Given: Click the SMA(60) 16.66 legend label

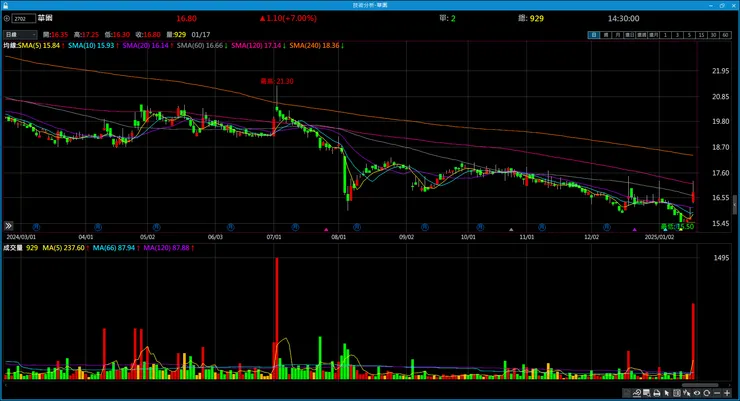Looking at the screenshot, I should click(x=202, y=46).
